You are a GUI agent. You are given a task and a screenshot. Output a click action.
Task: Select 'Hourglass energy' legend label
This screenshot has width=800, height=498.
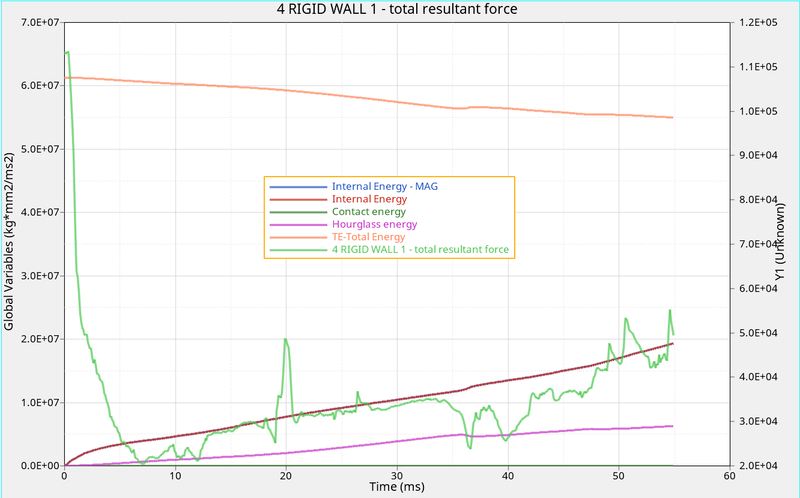374,225
